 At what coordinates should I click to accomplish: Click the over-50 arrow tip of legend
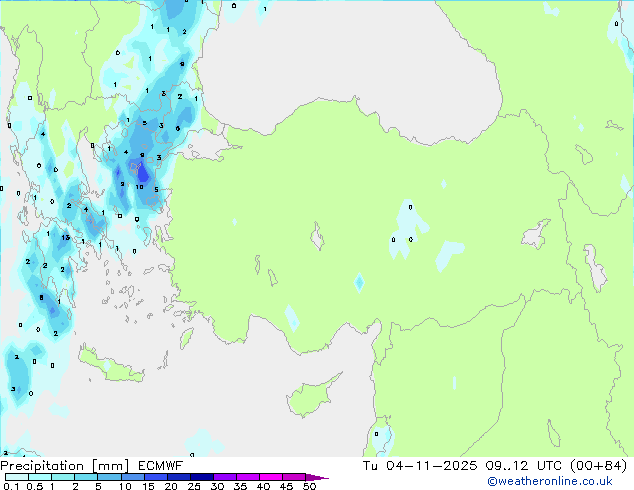tap(317, 477)
